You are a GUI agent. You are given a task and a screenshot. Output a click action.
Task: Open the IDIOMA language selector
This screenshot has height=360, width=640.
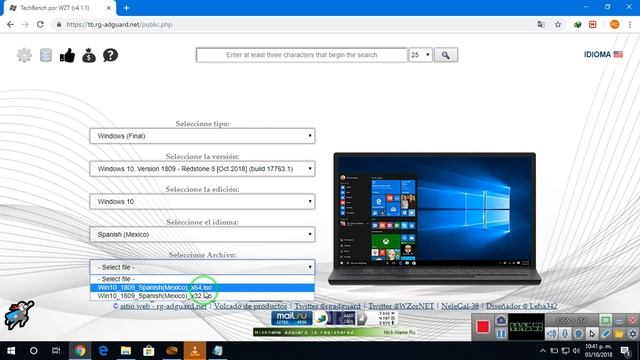[603, 54]
